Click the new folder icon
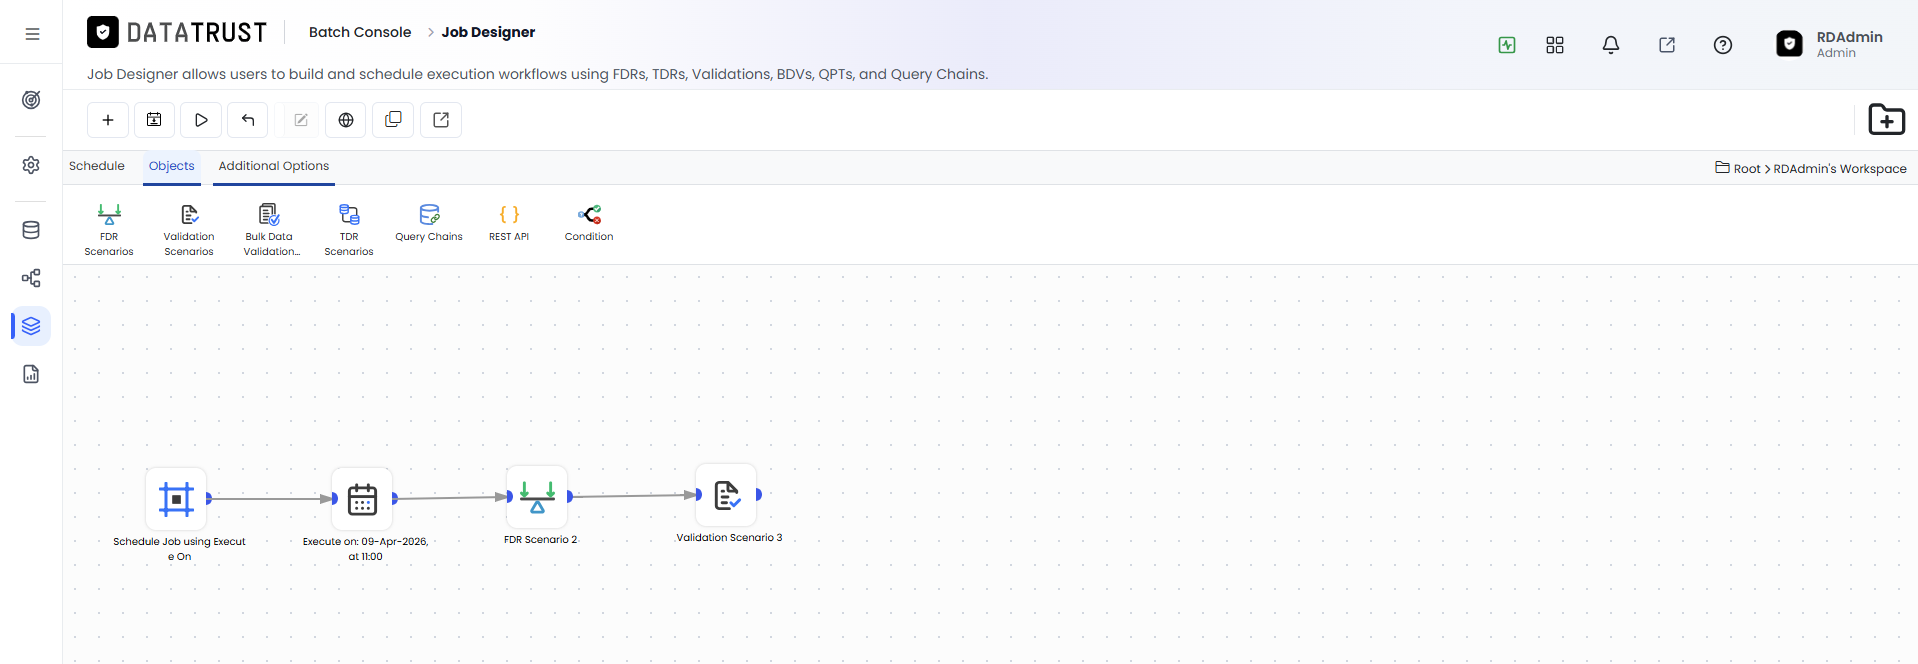This screenshot has width=1918, height=664. coord(1887,120)
